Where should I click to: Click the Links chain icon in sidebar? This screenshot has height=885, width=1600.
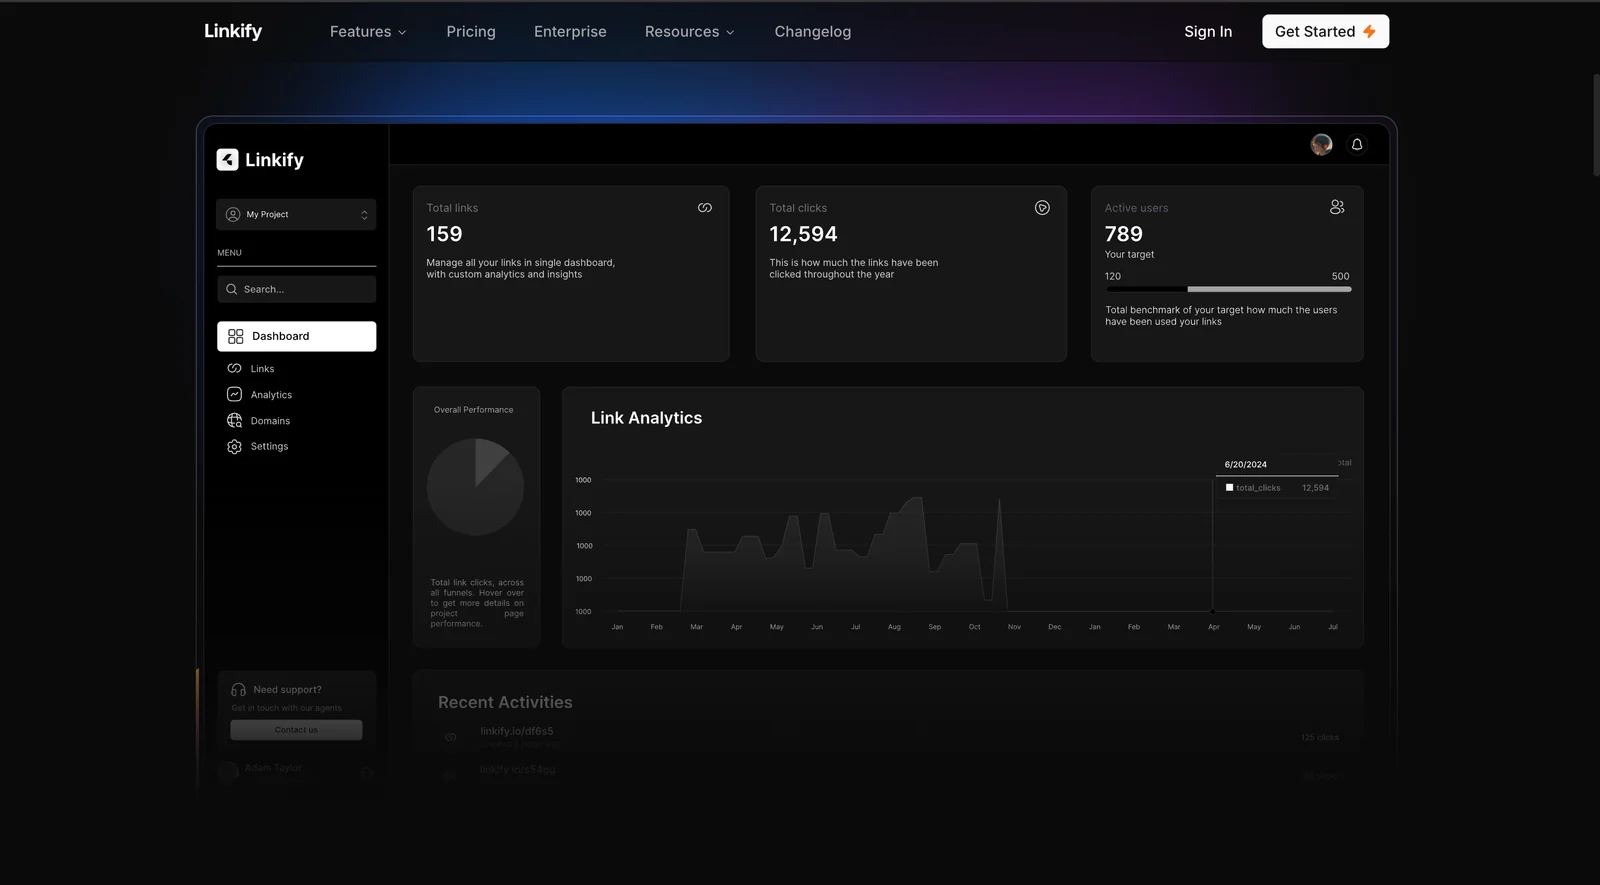tap(235, 368)
